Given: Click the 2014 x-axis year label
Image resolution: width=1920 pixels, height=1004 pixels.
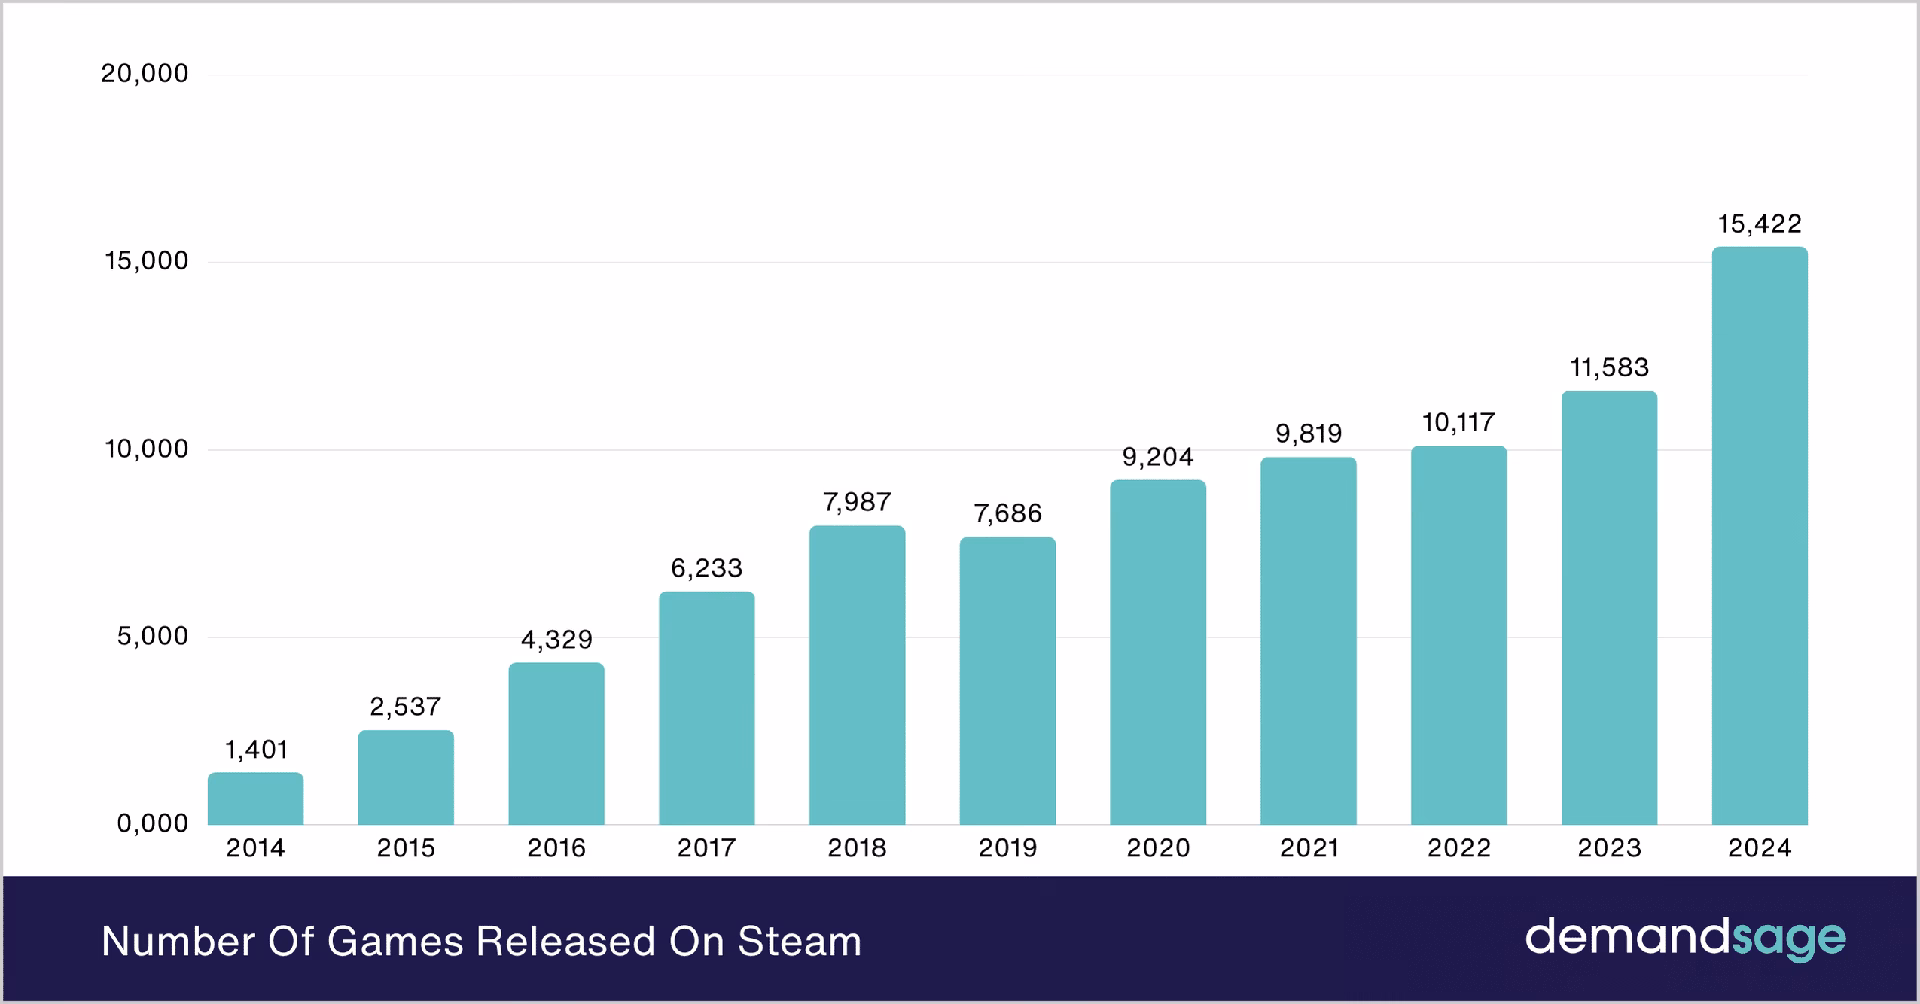Looking at the screenshot, I should click(256, 848).
